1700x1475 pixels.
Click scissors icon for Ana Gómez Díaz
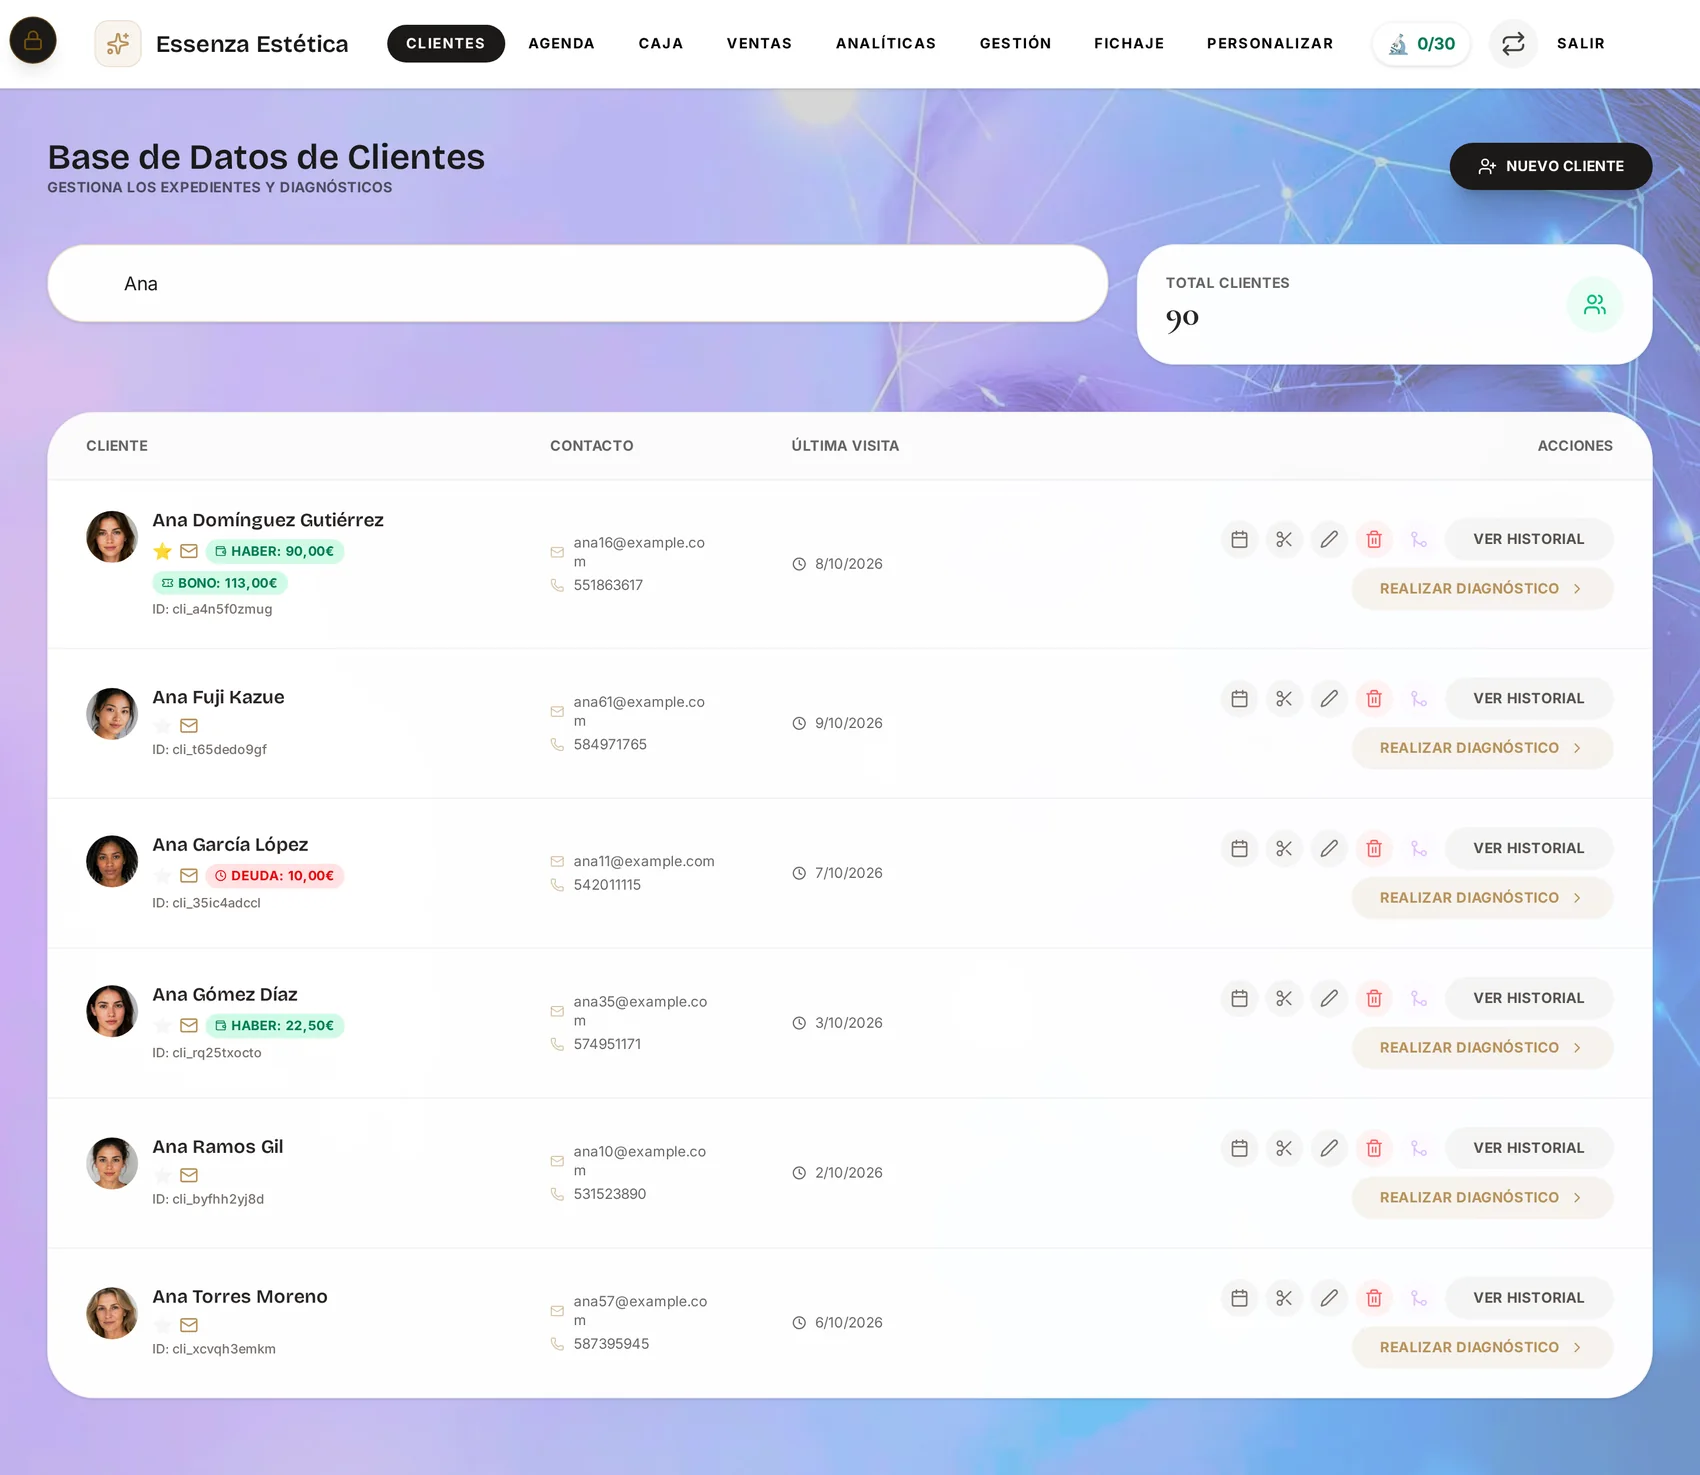point(1284,998)
